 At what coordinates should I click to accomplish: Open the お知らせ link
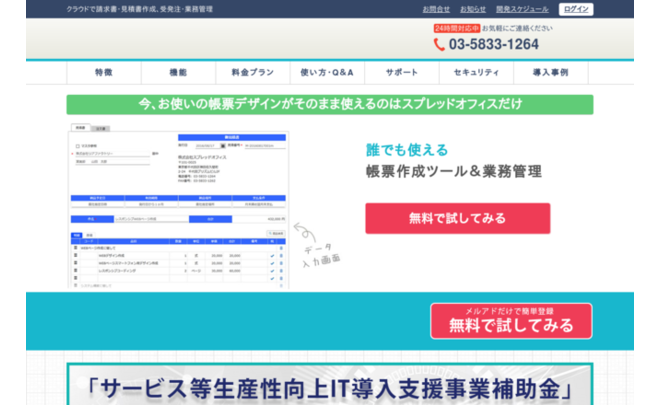click(x=474, y=9)
